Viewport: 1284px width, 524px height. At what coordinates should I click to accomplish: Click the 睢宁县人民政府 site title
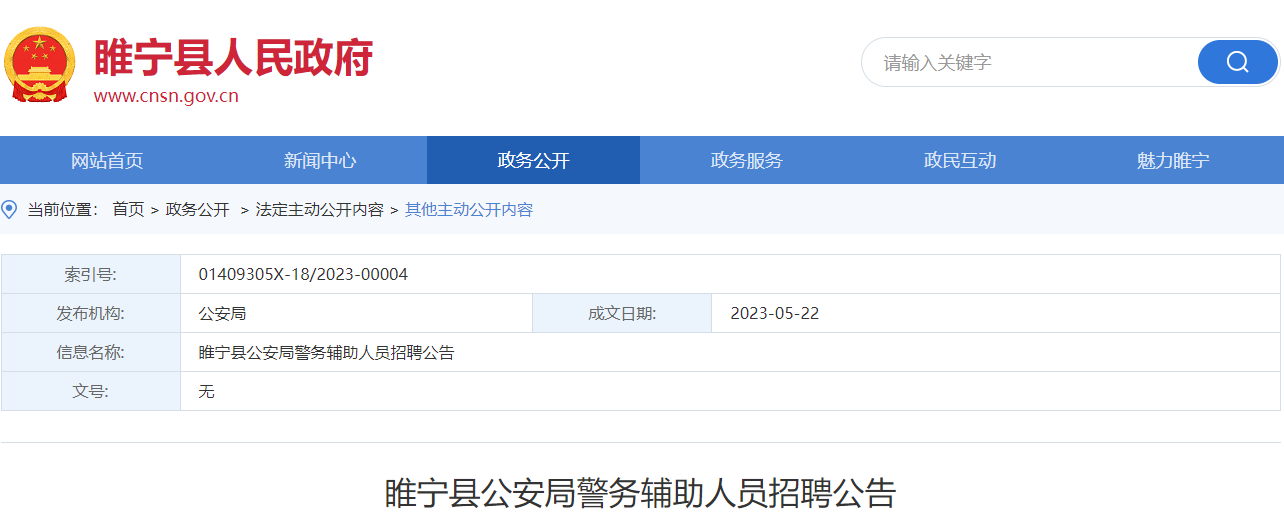point(233,57)
